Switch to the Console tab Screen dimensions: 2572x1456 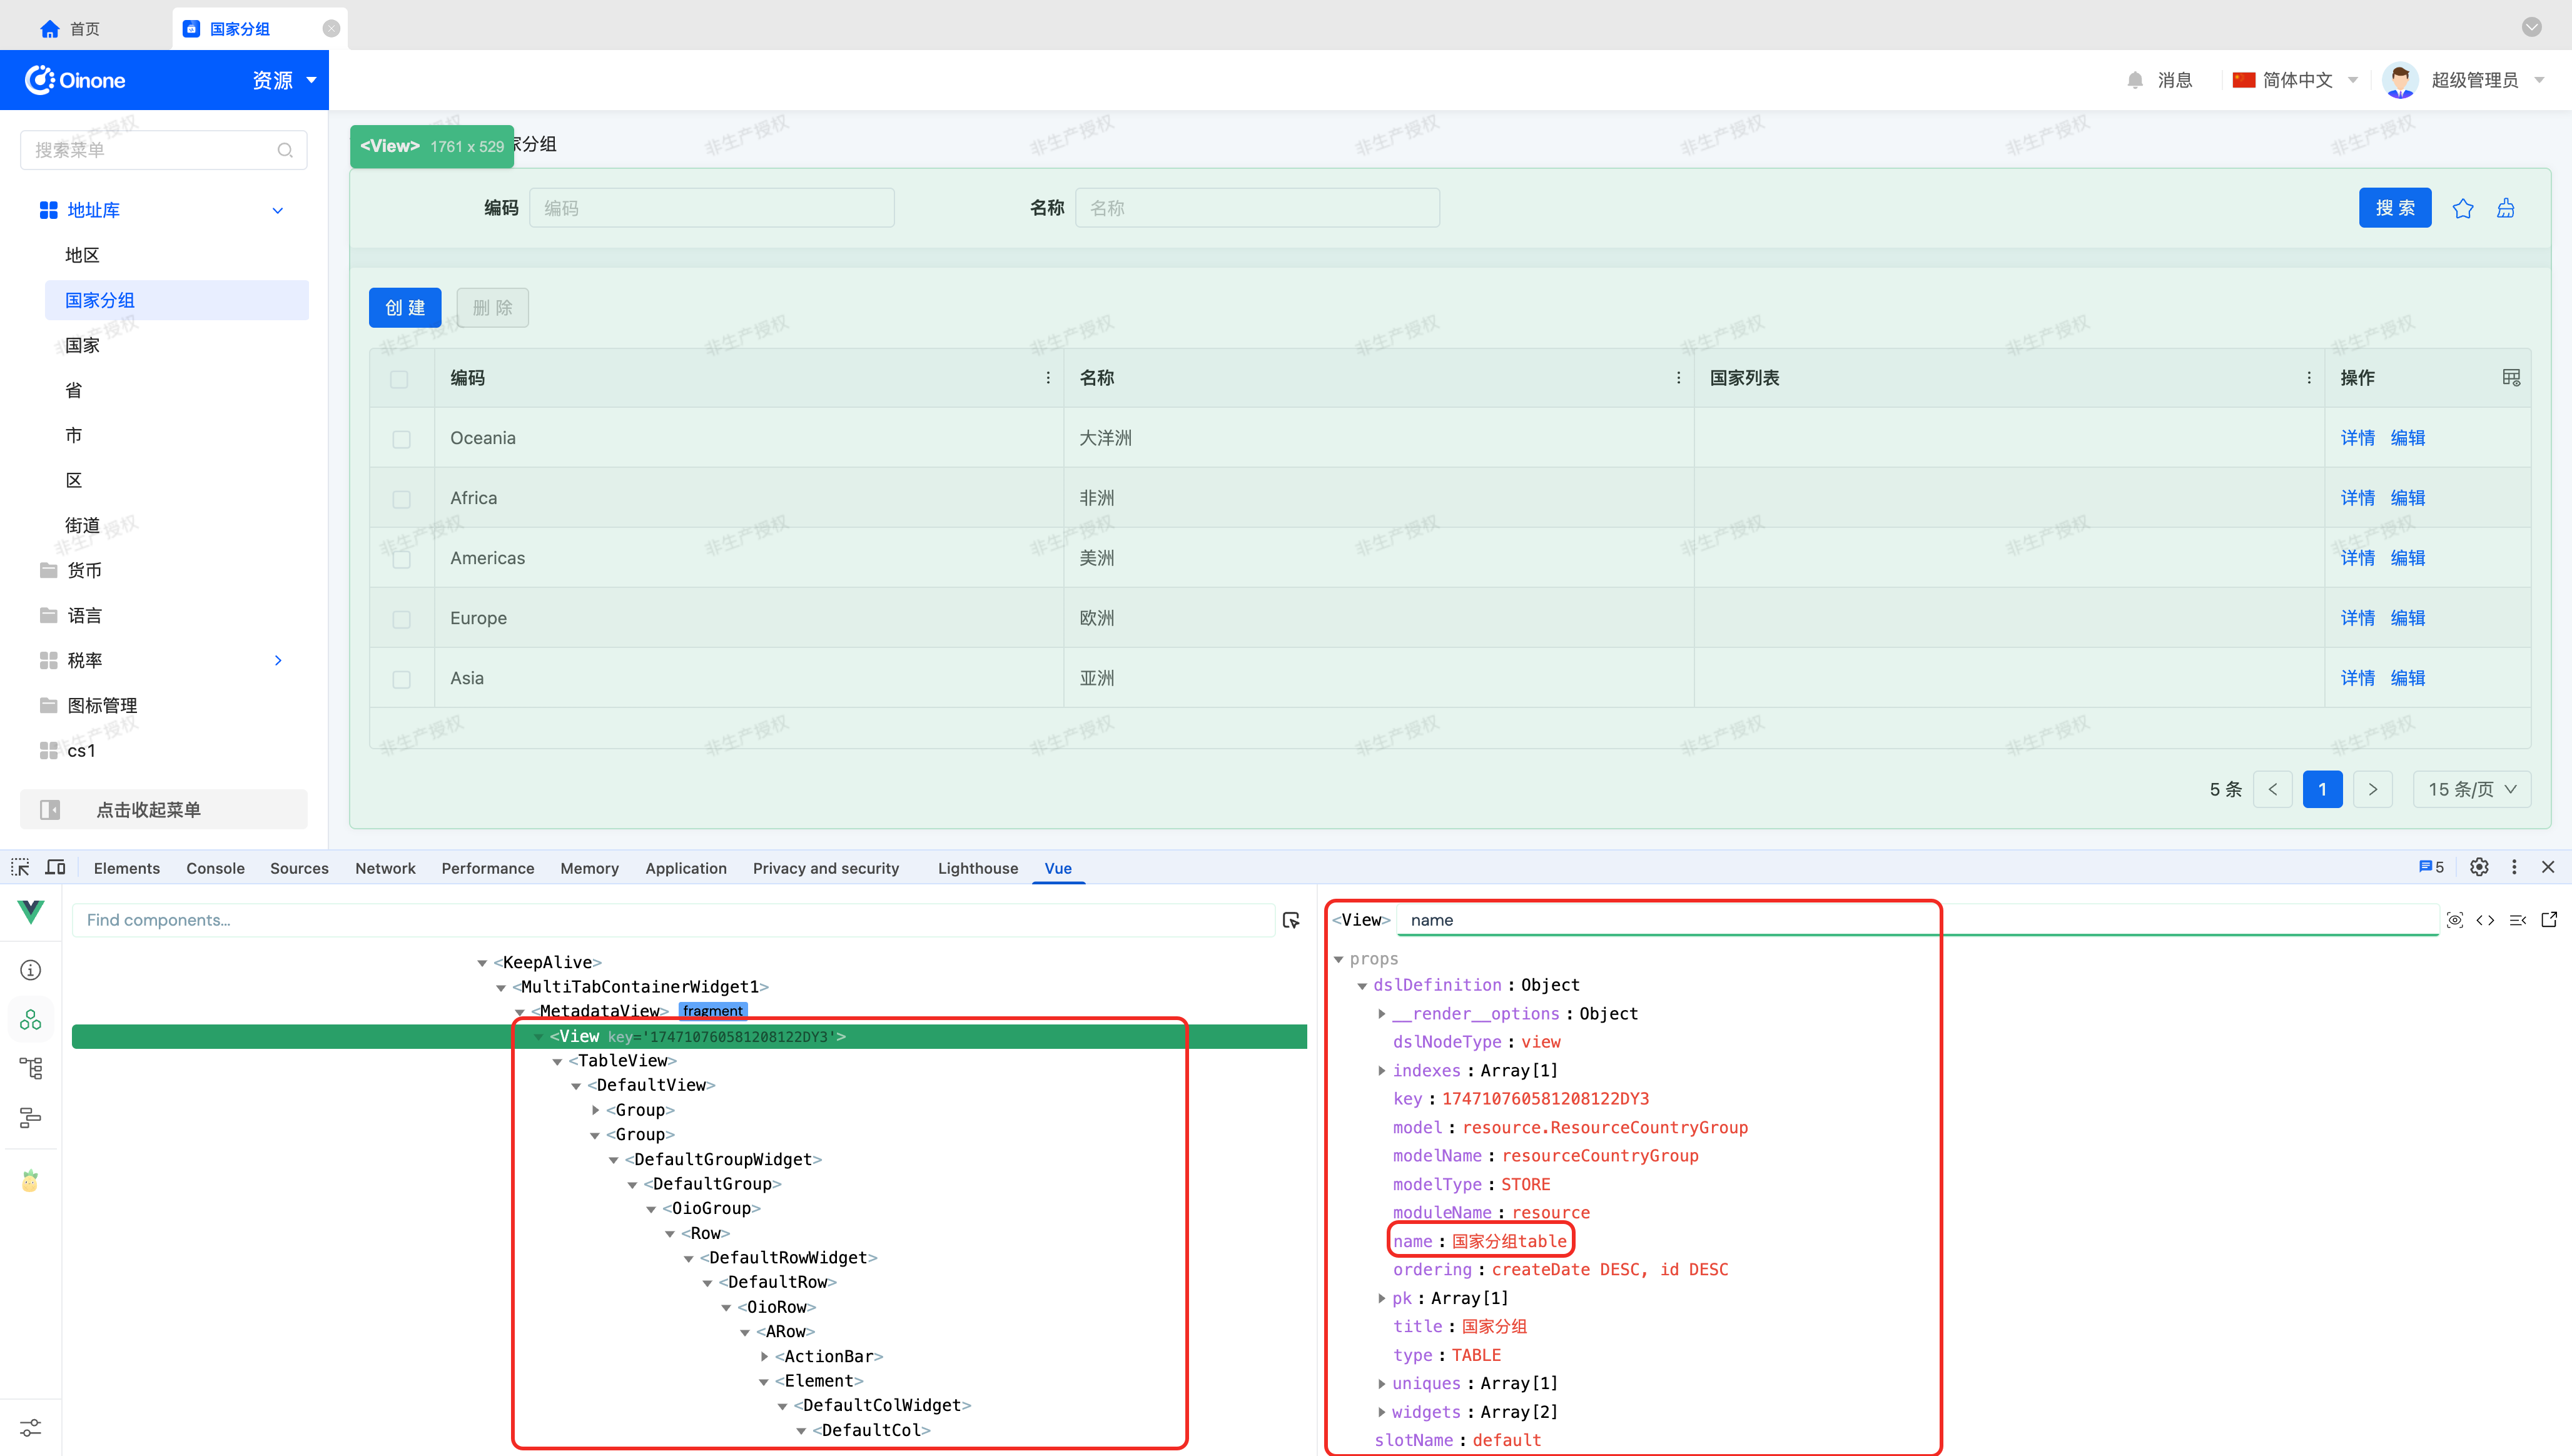click(x=215, y=868)
